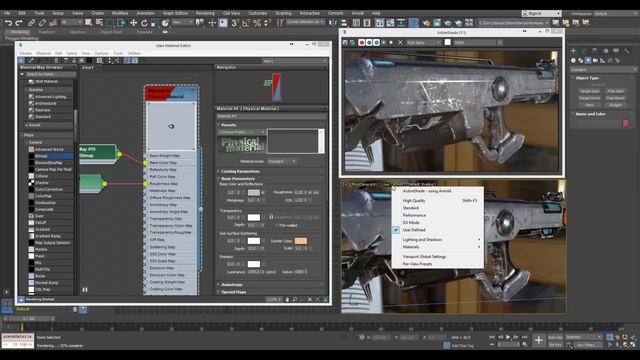This screenshot has height=360, width=640.
Task: Click Metalness Map input socket
Action: 145,191
